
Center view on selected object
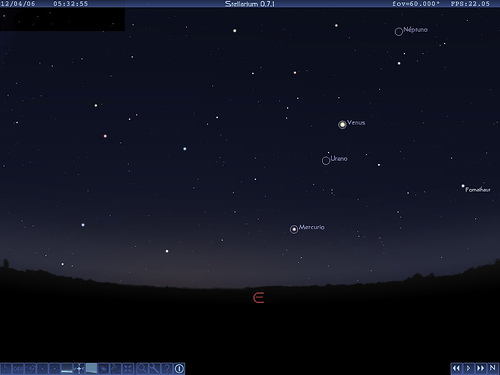[128, 369]
